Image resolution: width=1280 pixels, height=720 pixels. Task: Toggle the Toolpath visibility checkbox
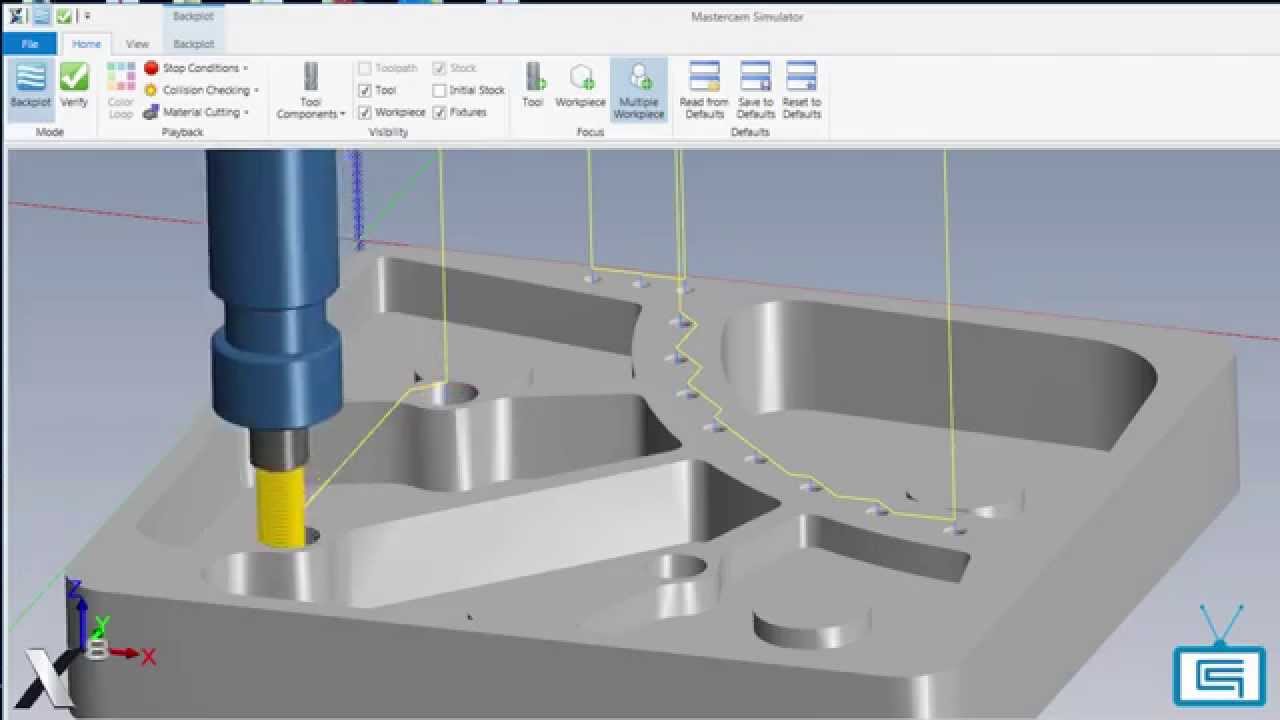click(x=365, y=68)
